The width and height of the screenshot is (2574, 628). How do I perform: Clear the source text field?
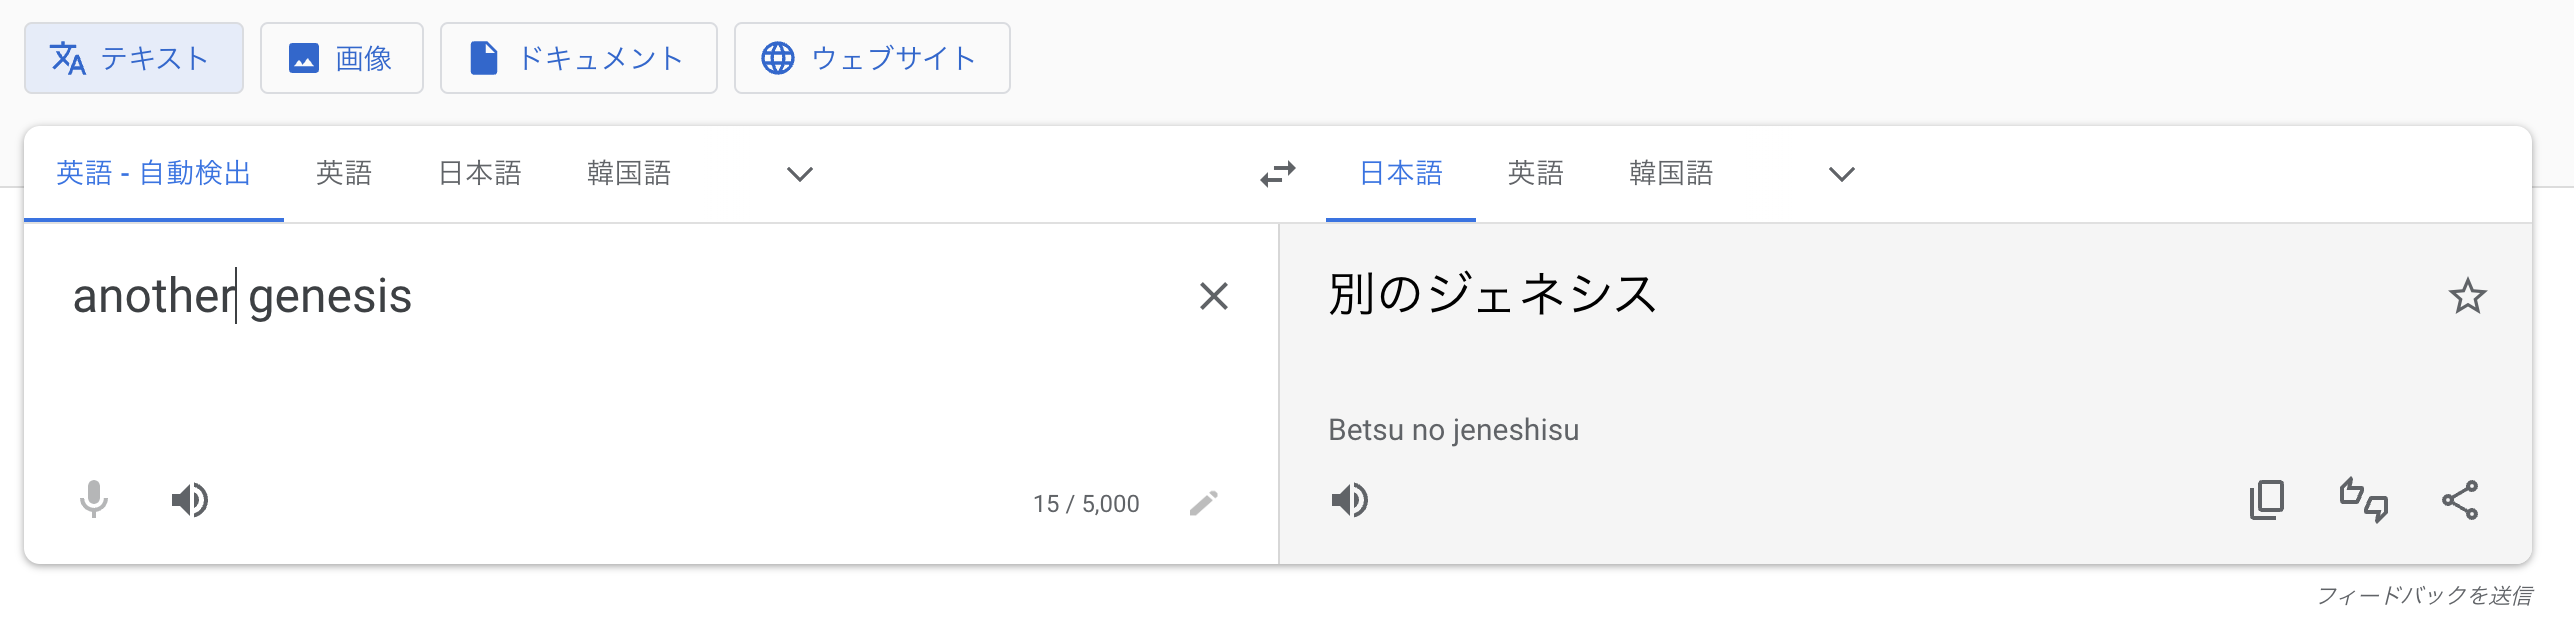click(x=1213, y=296)
